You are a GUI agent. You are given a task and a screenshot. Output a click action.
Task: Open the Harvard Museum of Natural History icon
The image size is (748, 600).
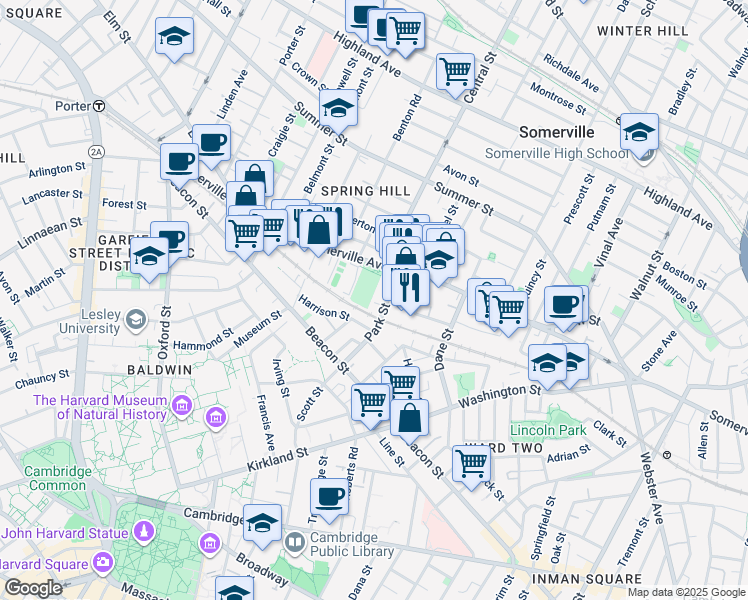[181, 406]
